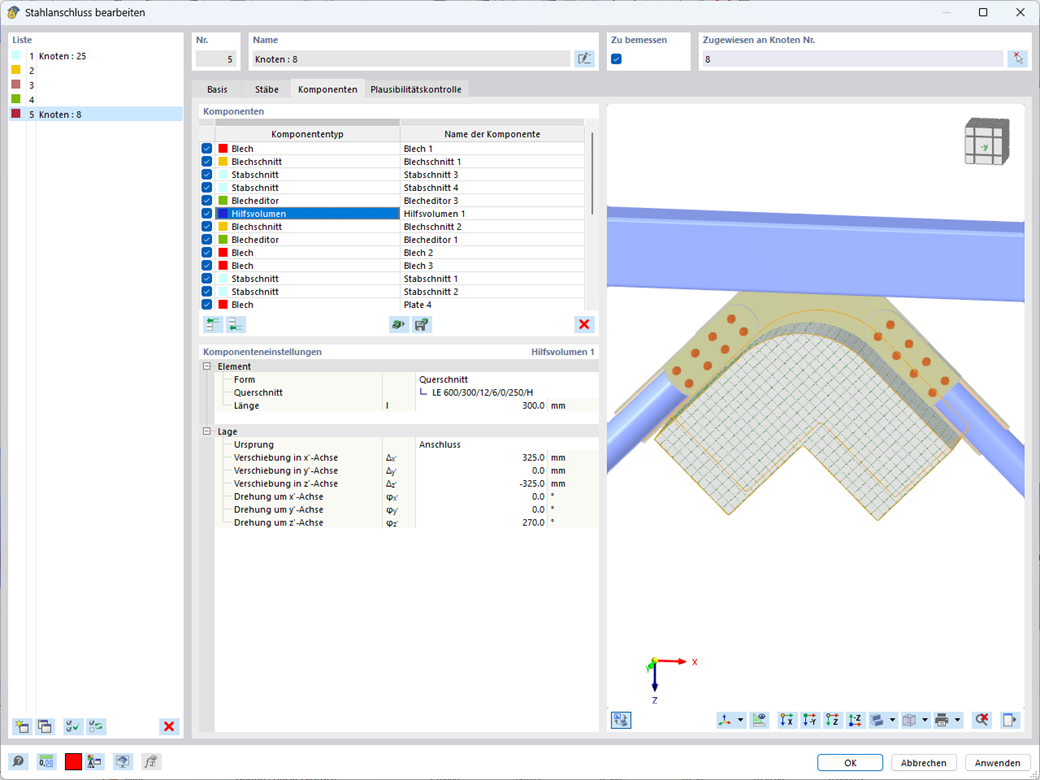Click the Anwenden button

coord(998,763)
